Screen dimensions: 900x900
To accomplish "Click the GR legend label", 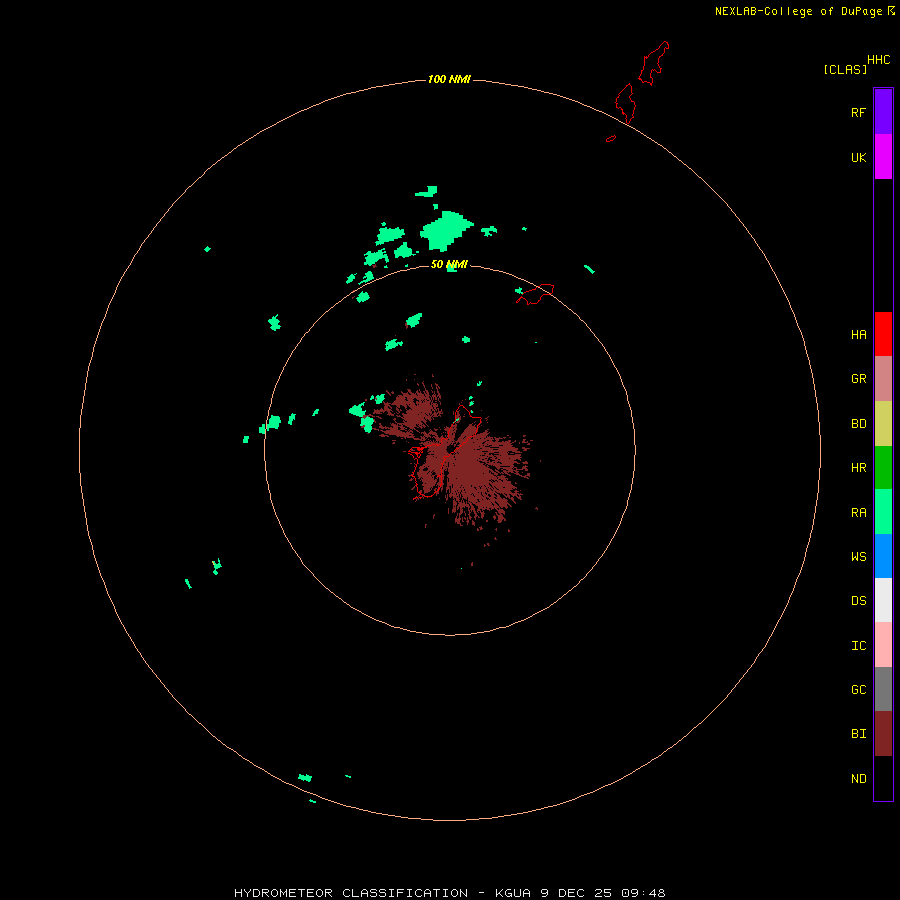I will [x=858, y=379].
